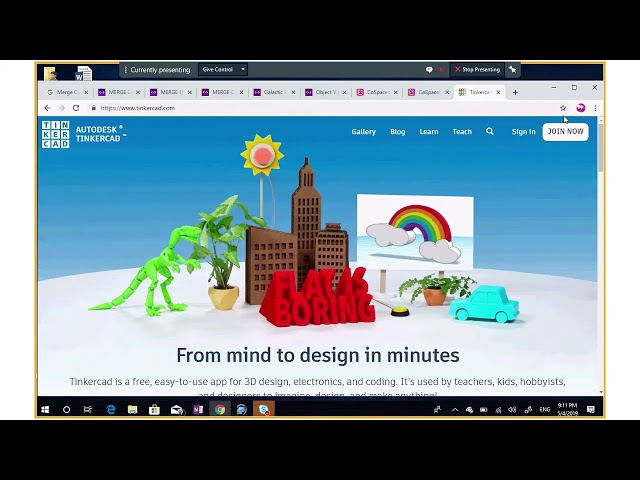The height and width of the screenshot is (480, 640).
Task: Open the Learn menu item
Action: (x=429, y=131)
